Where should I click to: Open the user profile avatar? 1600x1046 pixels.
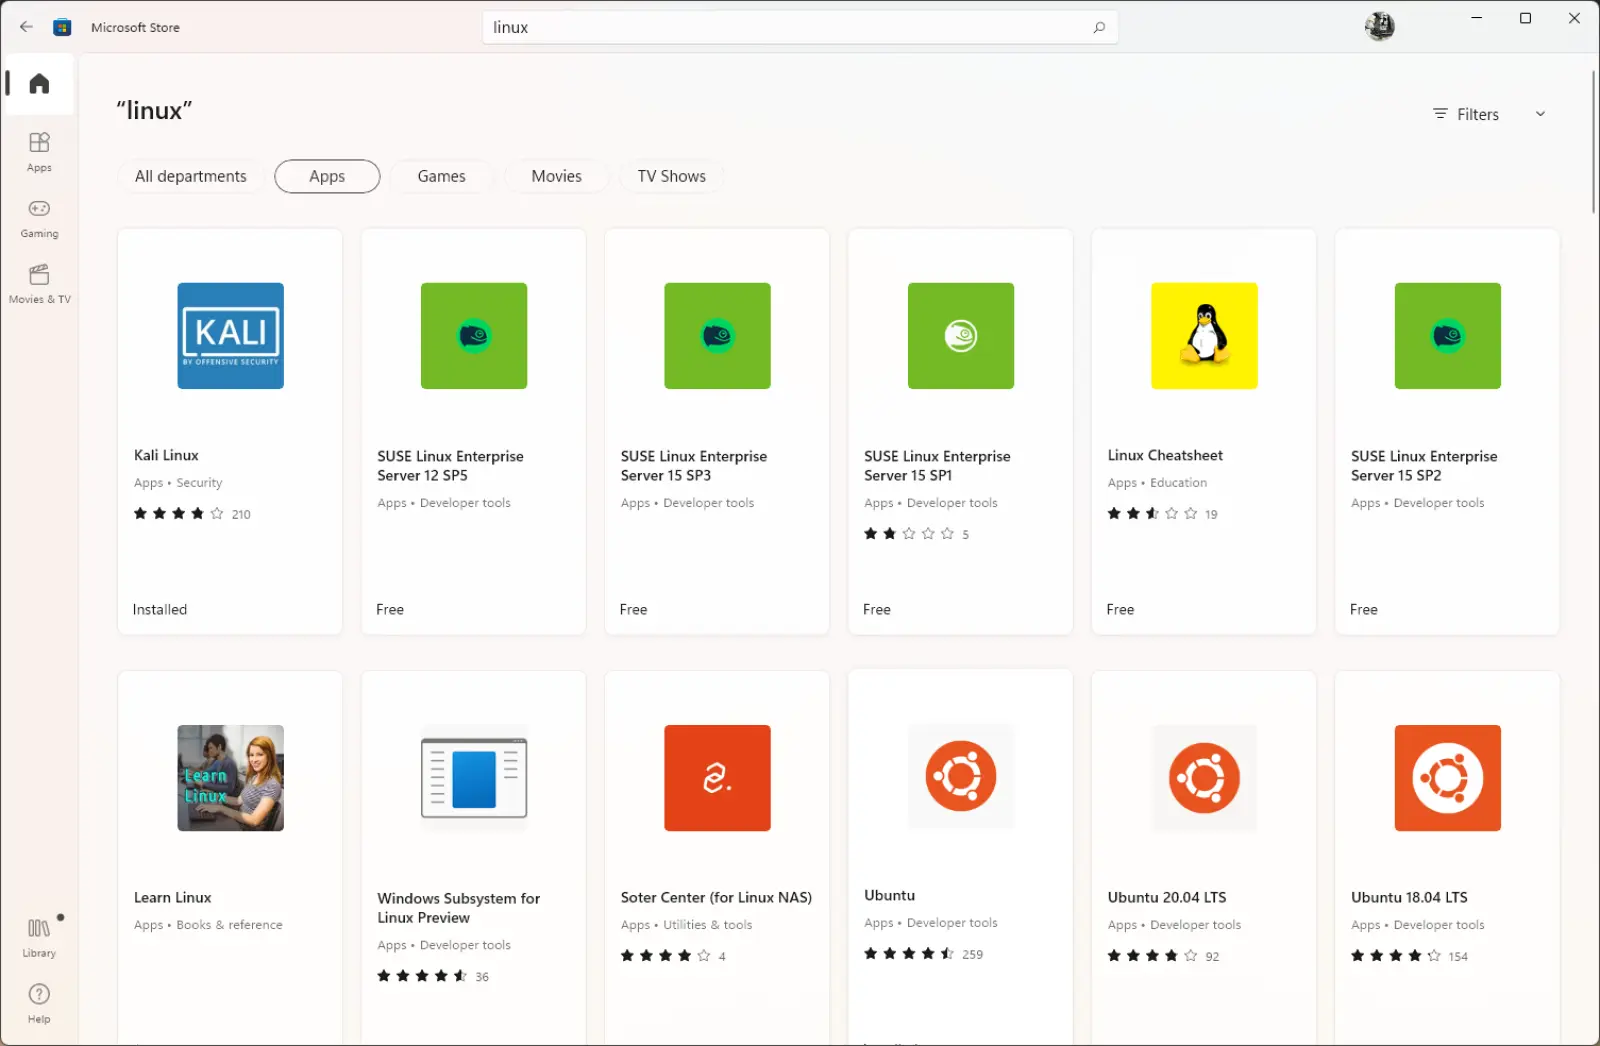(1380, 26)
